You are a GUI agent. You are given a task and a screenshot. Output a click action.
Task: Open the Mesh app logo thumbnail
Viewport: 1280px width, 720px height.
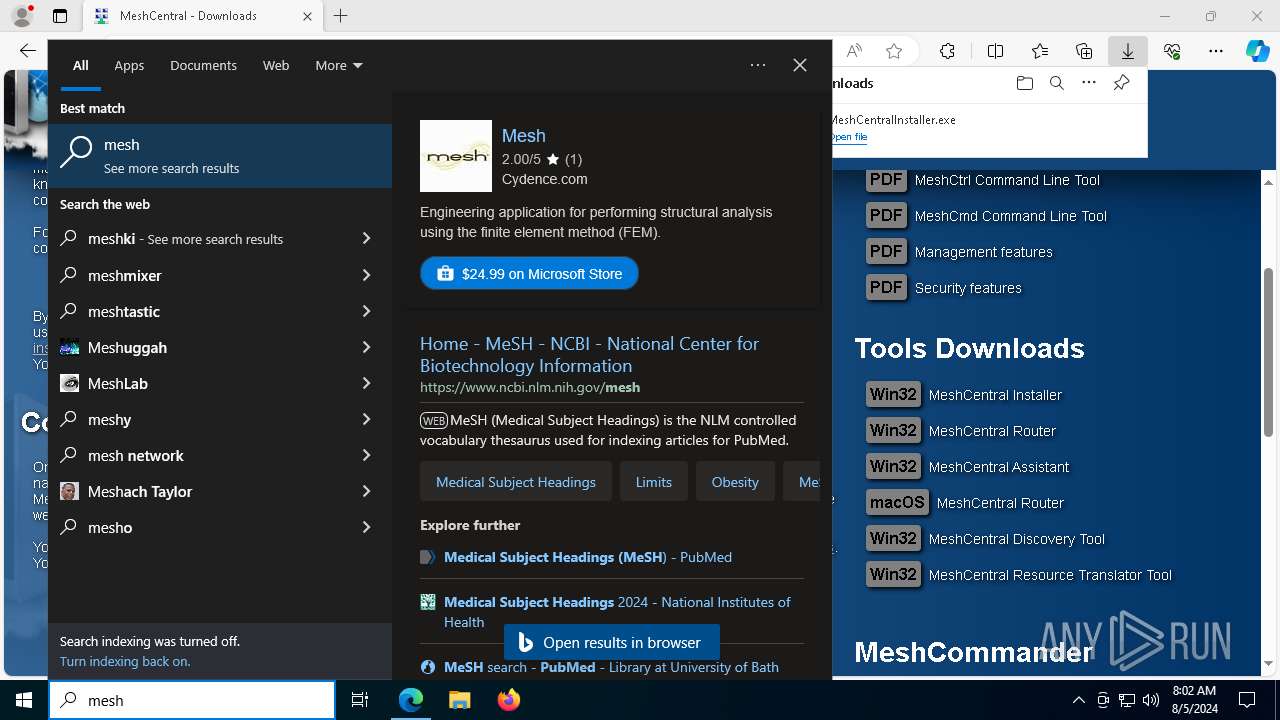pos(456,156)
